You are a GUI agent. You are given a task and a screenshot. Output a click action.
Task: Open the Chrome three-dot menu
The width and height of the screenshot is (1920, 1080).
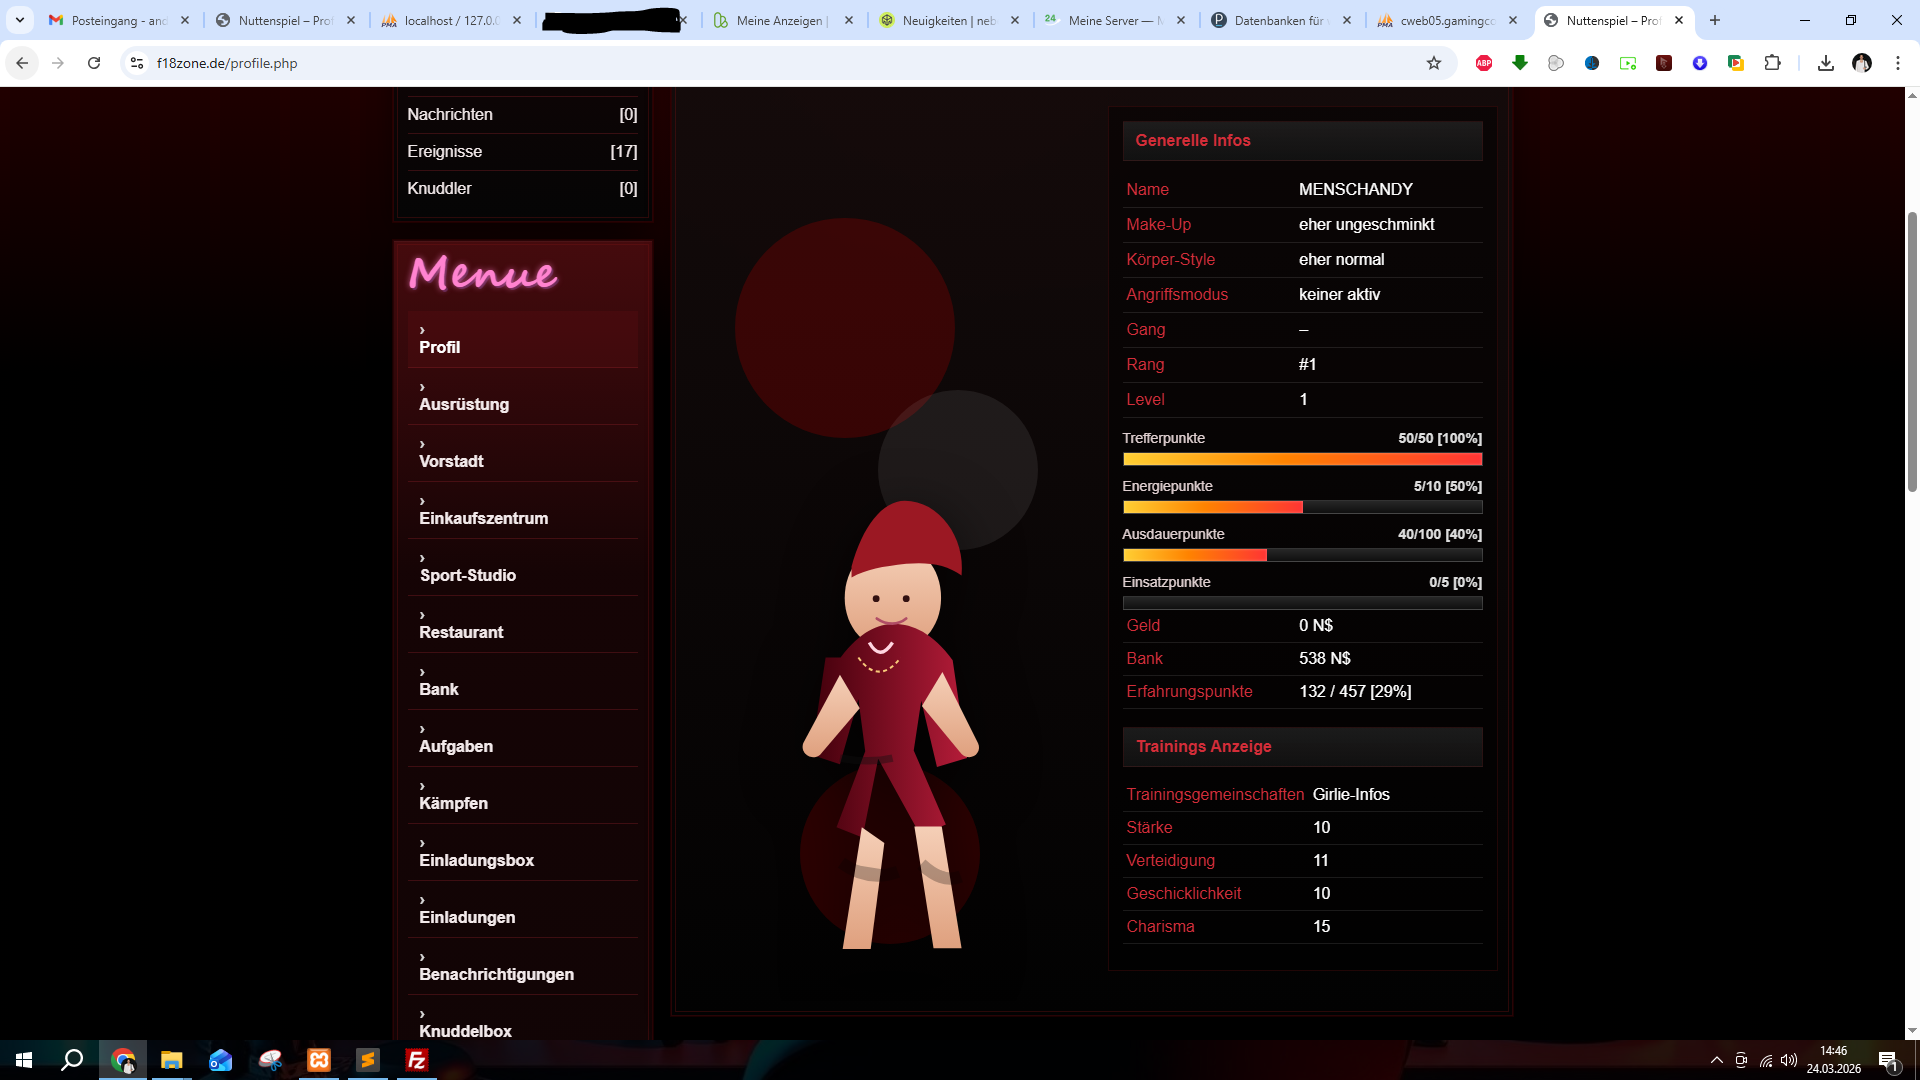point(1898,63)
